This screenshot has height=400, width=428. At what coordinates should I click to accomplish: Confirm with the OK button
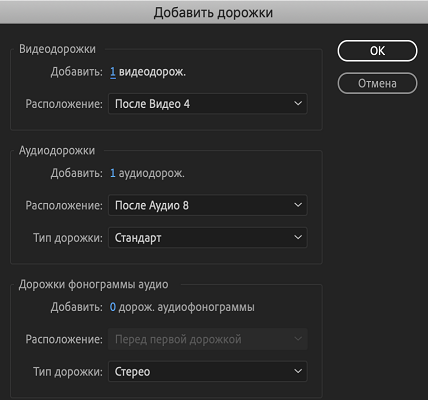[377, 51]
